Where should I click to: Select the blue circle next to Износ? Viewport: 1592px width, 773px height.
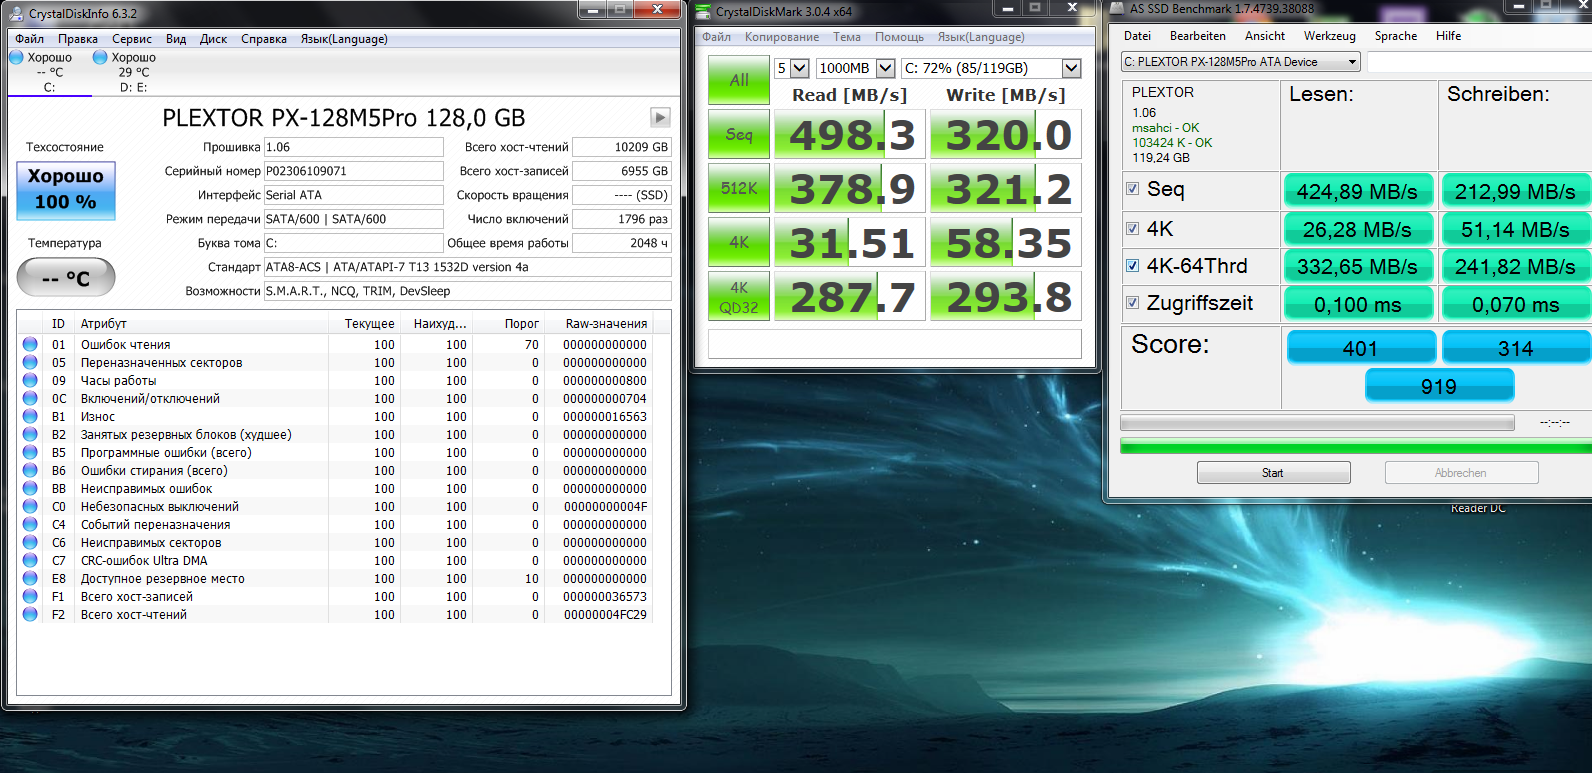coord(30,416)
